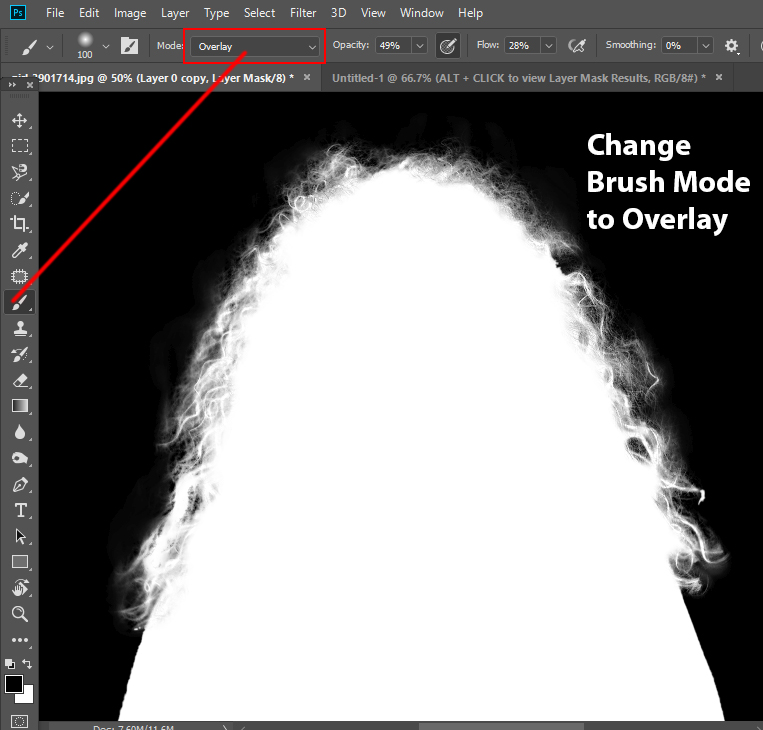Expand the Flow 28% dropdown arrow
The height and width of the screenshot is (730, 763).
[549, 46]
